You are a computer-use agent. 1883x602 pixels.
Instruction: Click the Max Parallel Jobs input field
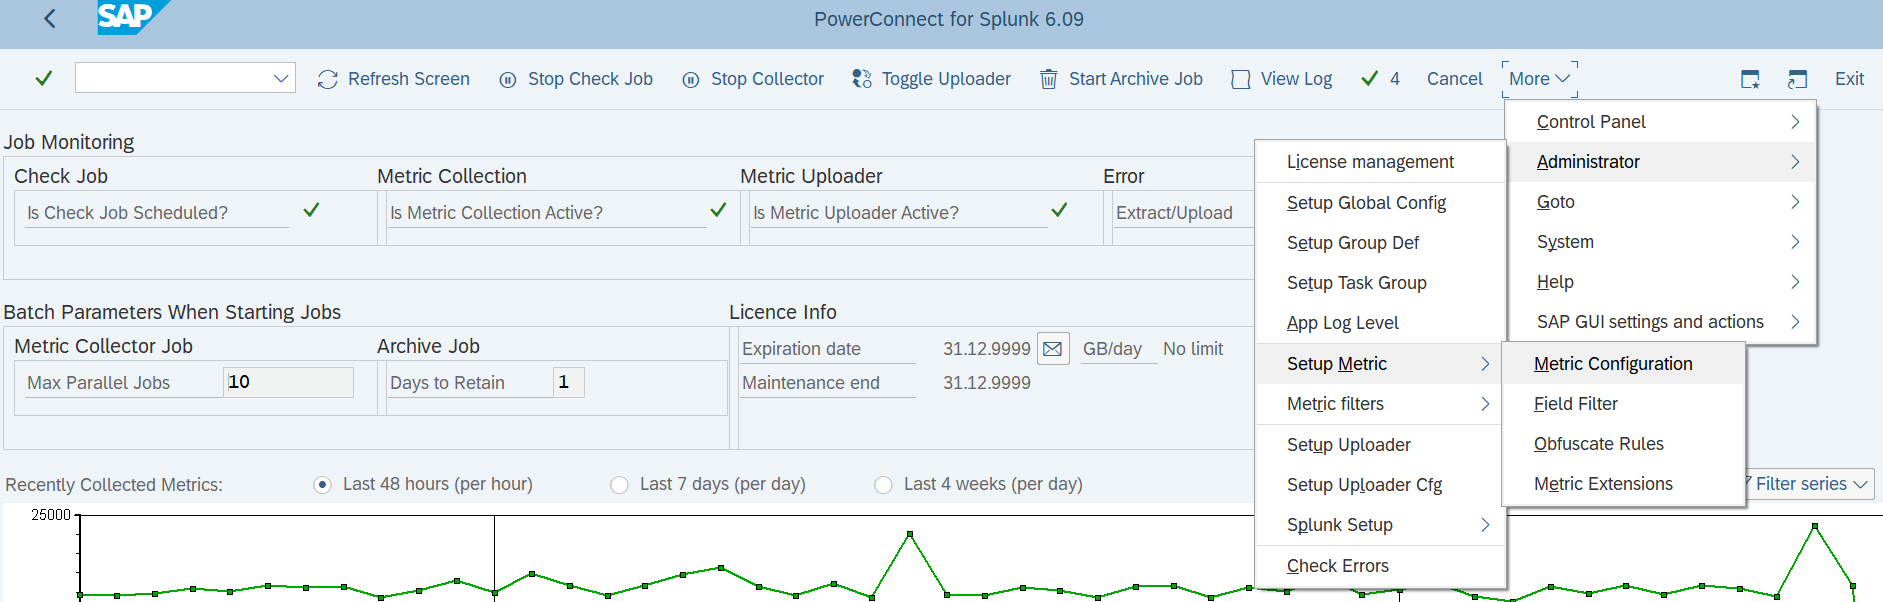coord(288,382)
